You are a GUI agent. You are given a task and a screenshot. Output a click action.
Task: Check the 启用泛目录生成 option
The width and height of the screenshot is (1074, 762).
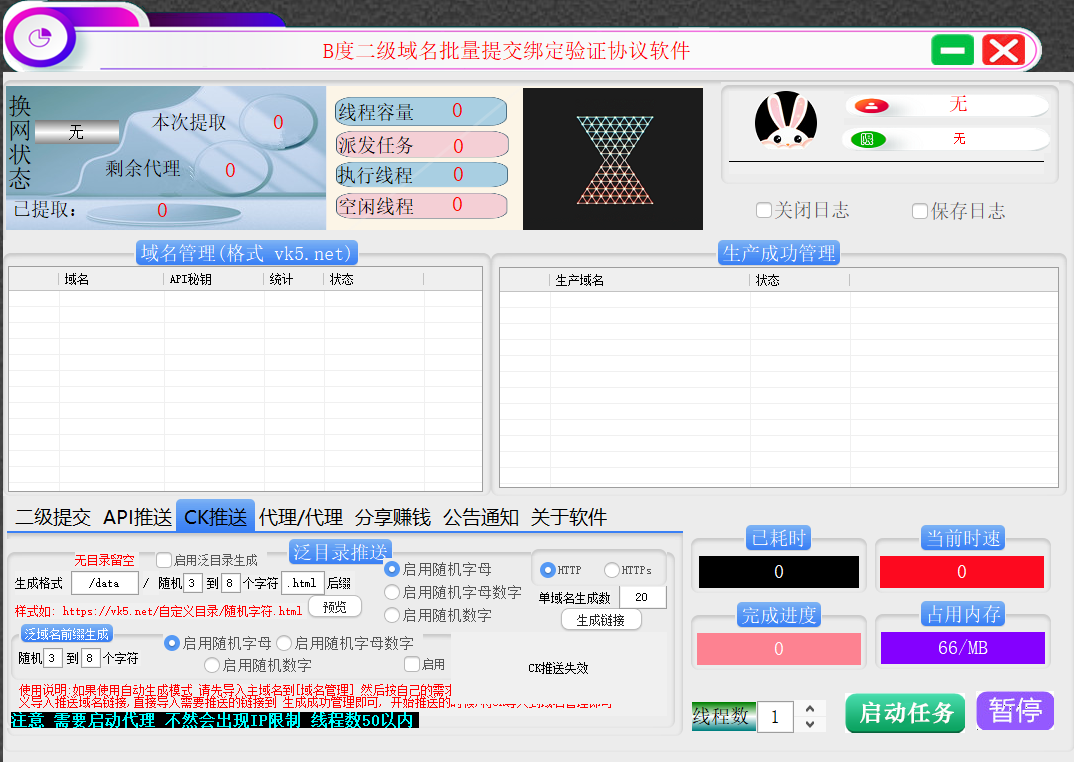click(164, 560)
